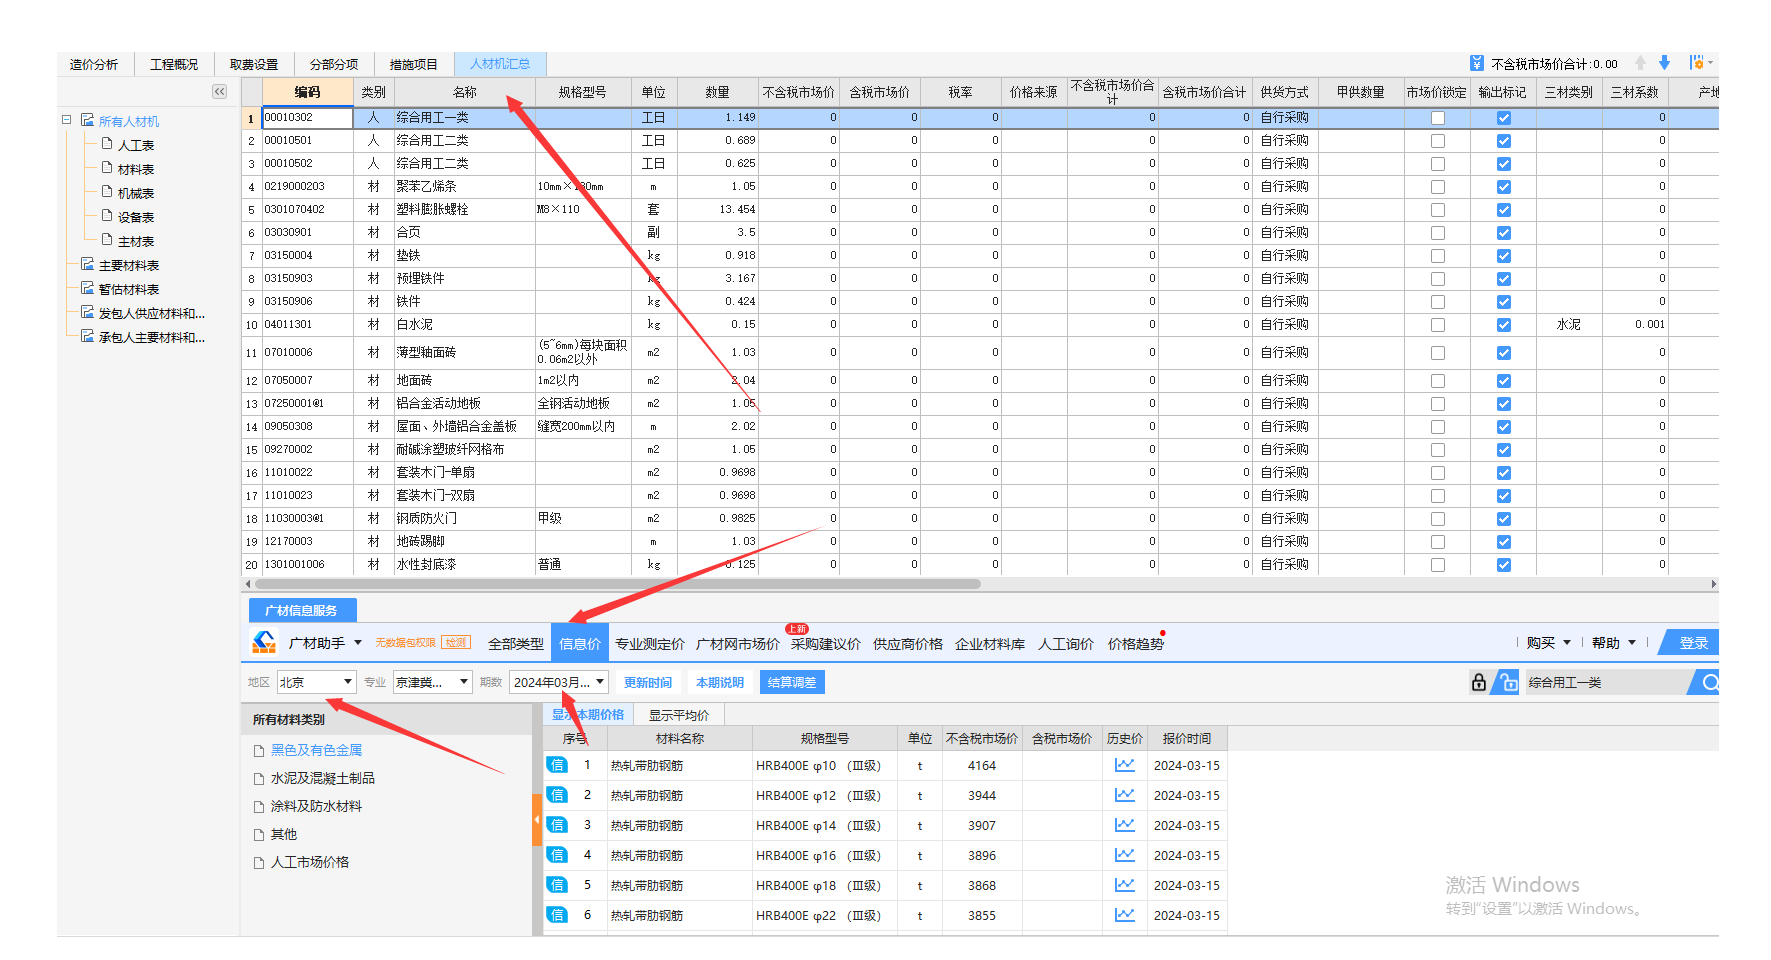Toggle 输出标记 checkbox for 塑料膨胀螺栓
Image resolution: width=1771 pixels, height=960 pixels.
point(1504,210)
